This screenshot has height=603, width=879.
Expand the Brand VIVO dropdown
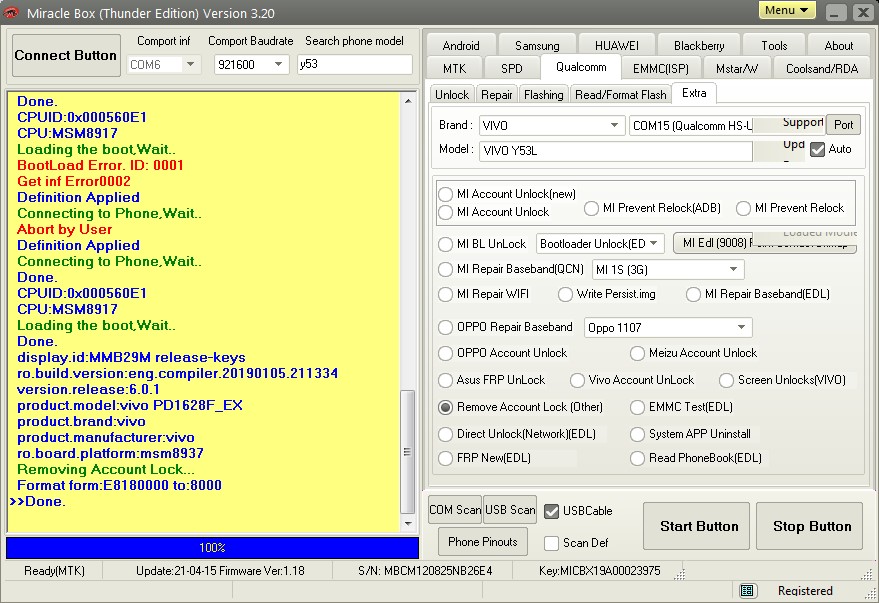[x=614, y=125]
